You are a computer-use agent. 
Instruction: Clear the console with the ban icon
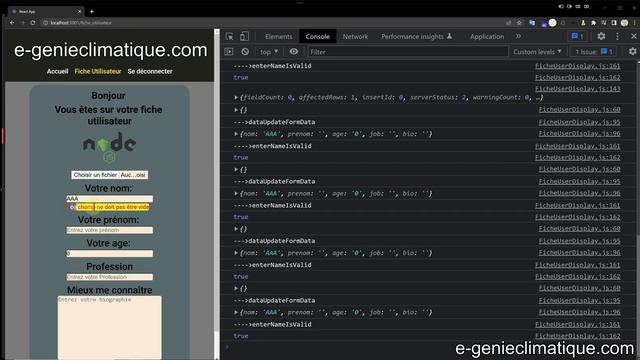[245, 52]
